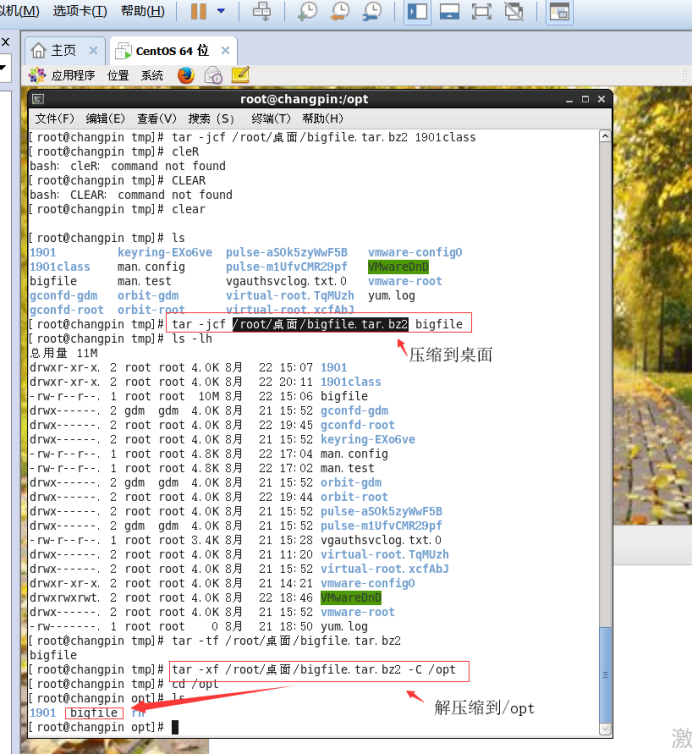Select the CentOS 64 位 tab

pos(172,50)
